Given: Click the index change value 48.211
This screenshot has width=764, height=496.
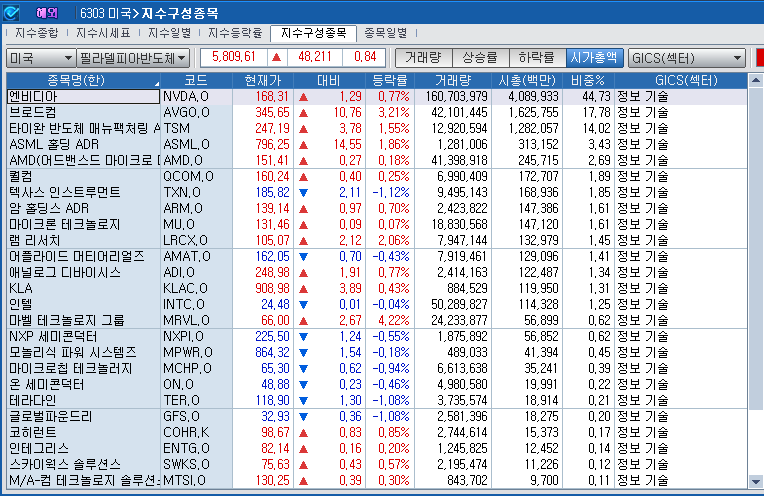Looking at the screenshot, I should [315, 57].
